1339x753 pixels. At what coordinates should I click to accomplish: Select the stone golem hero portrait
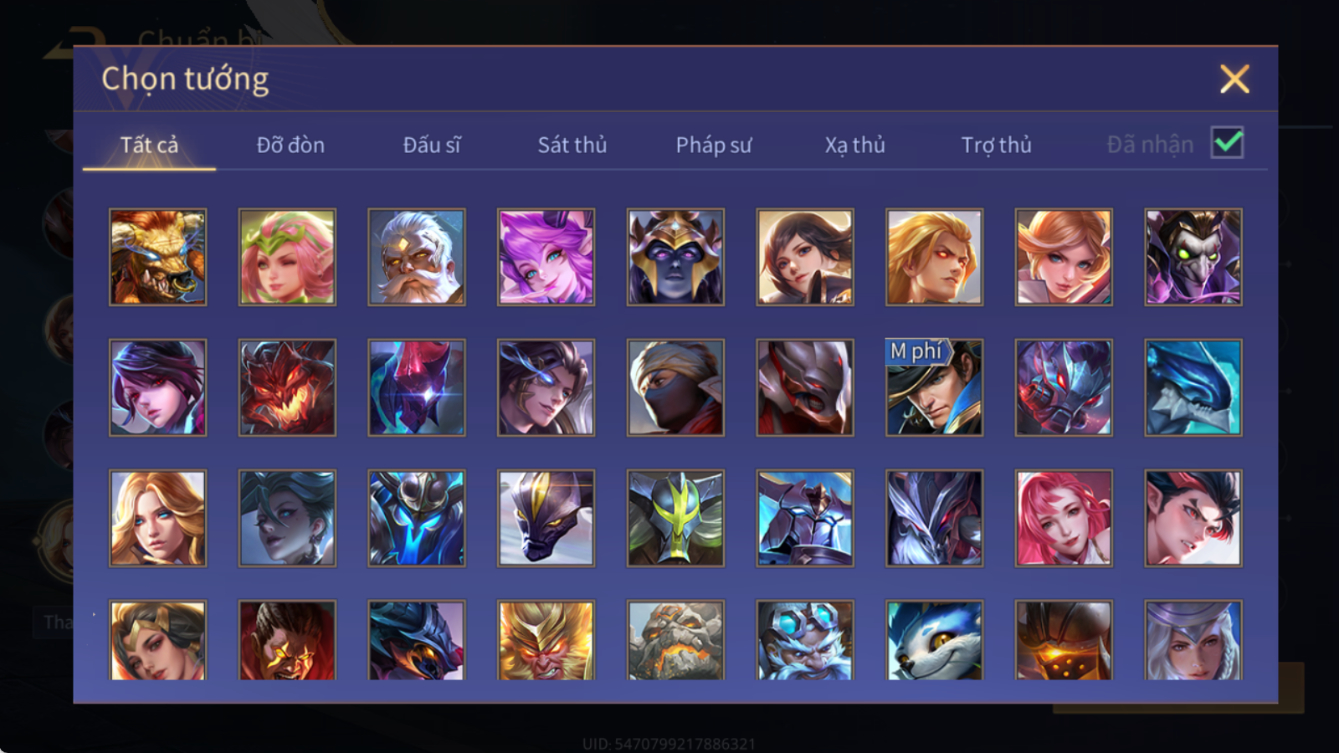[676, 640]
